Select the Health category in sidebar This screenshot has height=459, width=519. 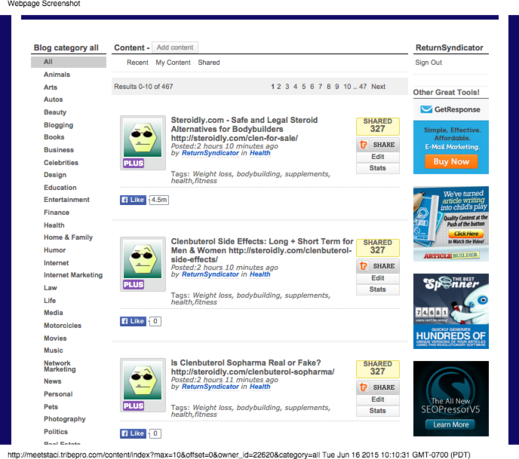[54, 226]
